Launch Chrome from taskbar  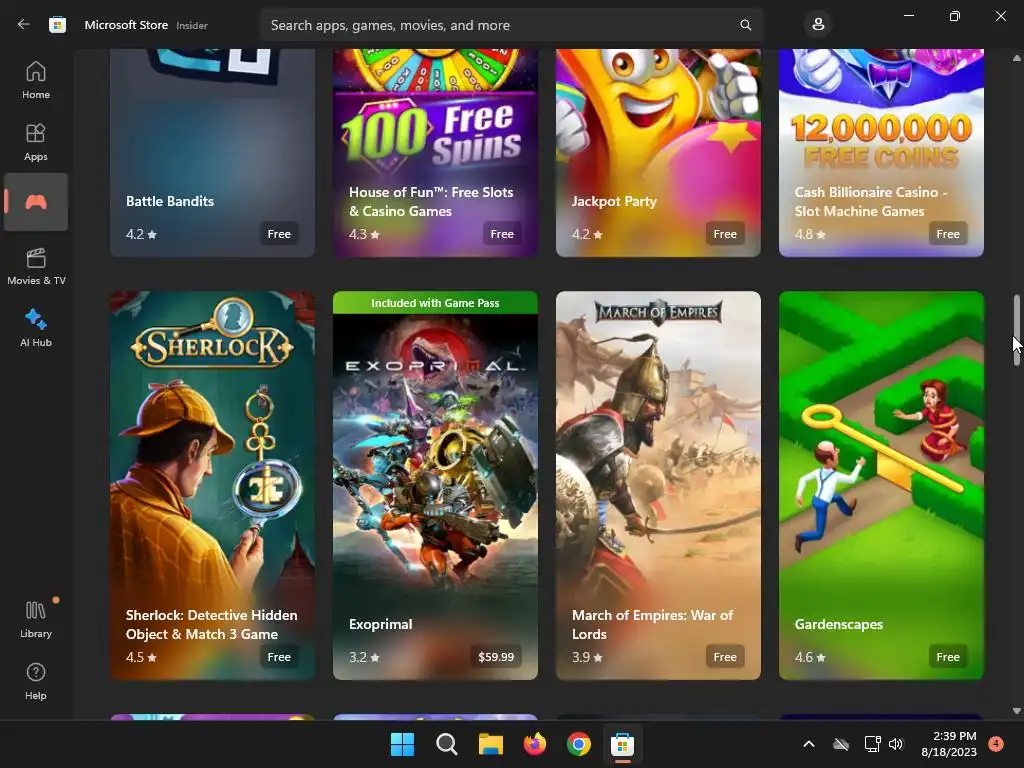click(x=579, y=744)
